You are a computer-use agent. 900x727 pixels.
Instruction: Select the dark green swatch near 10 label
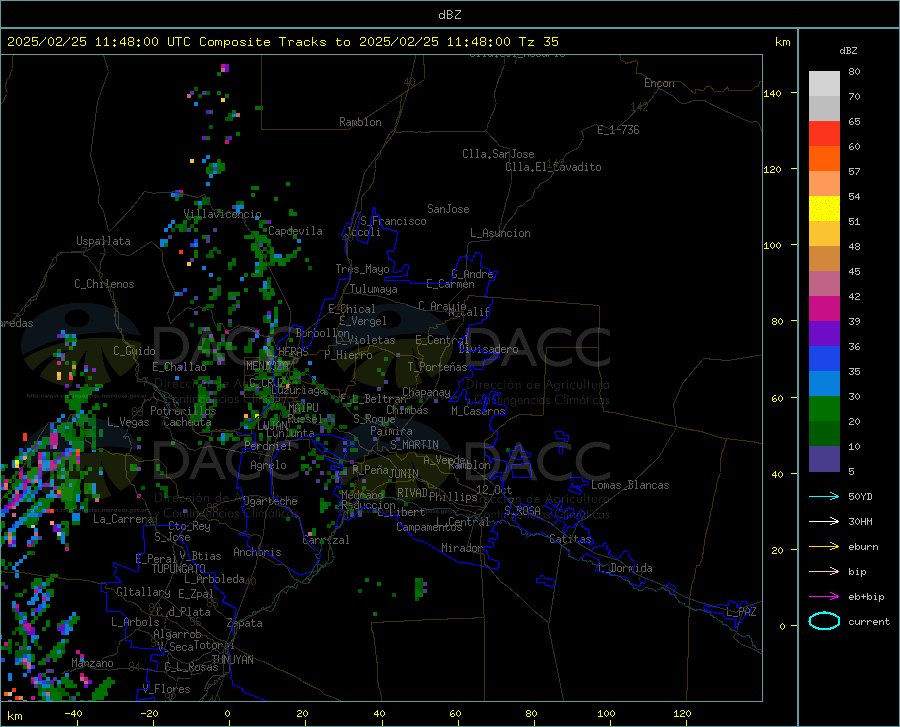(x=824, y=433)
